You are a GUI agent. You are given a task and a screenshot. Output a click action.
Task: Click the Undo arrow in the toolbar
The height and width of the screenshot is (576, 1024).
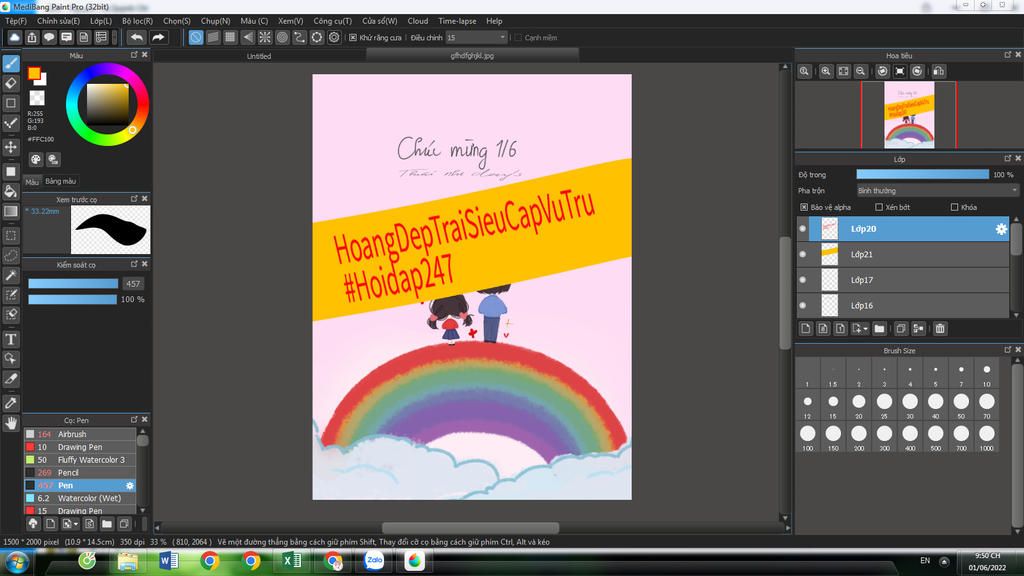pos(136,37)
